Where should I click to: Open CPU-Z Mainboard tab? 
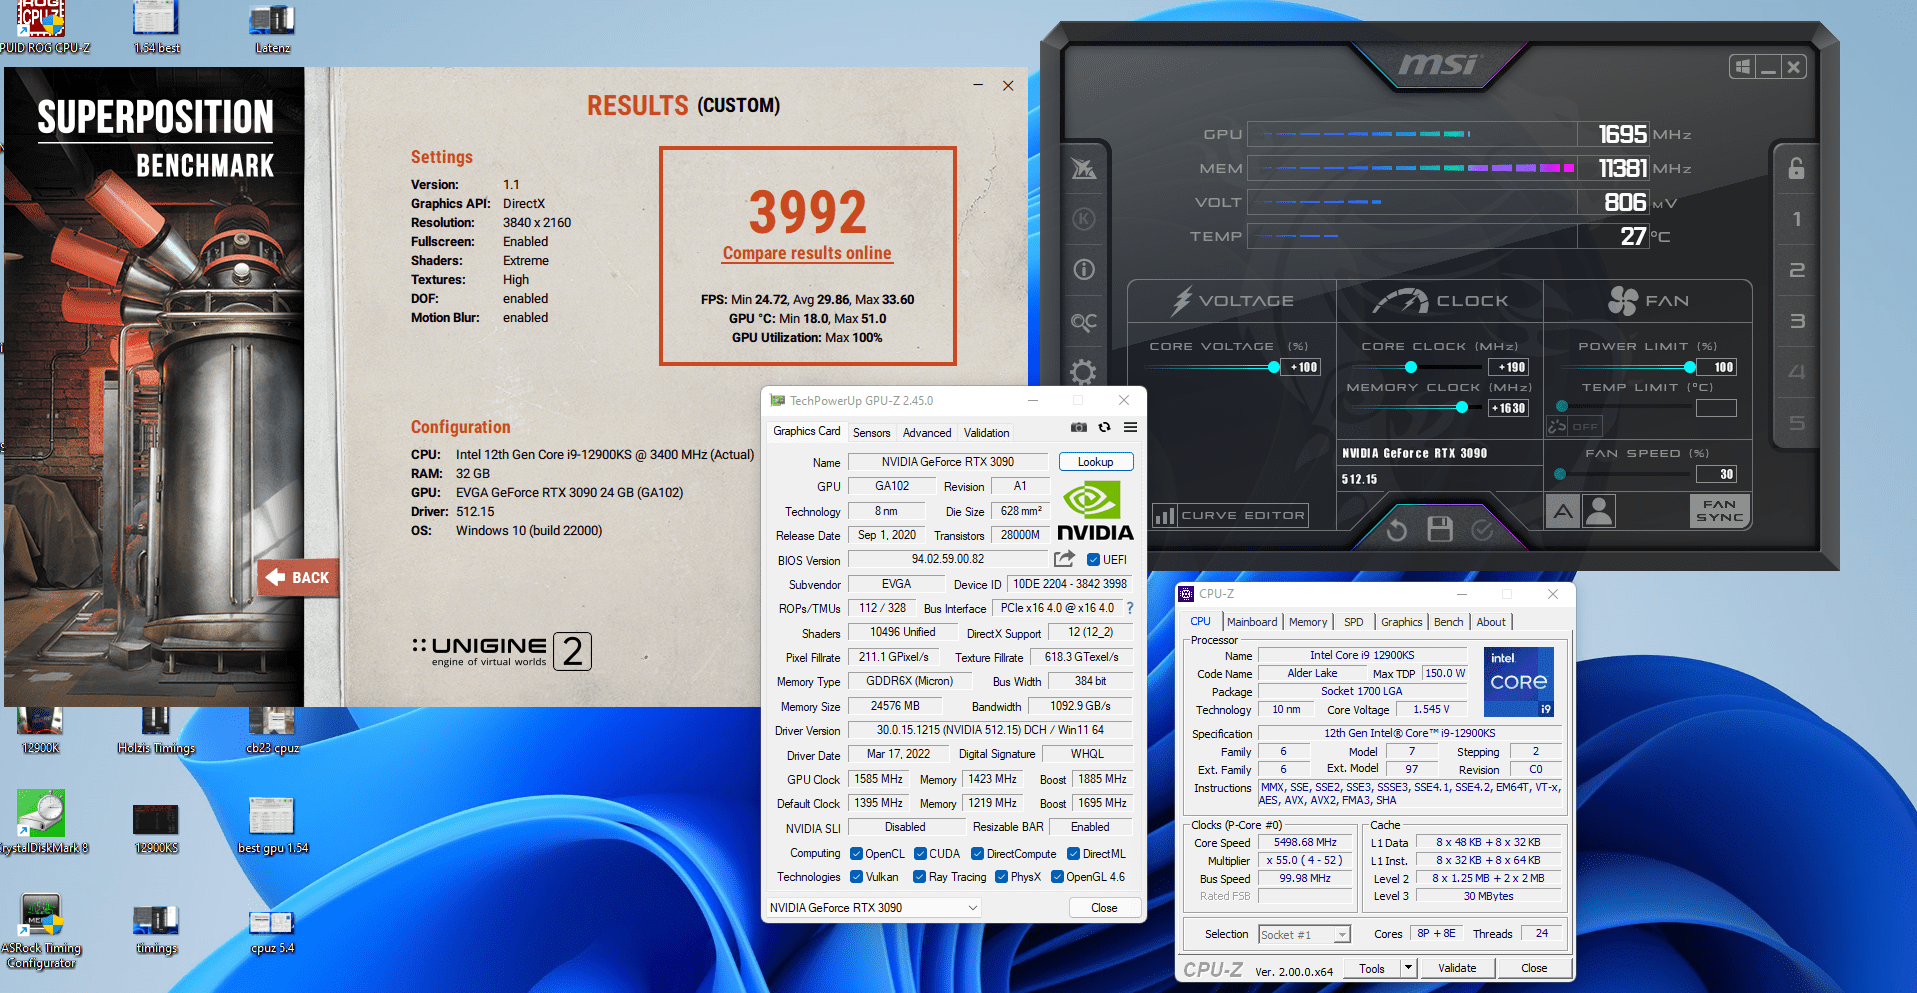1252,622
